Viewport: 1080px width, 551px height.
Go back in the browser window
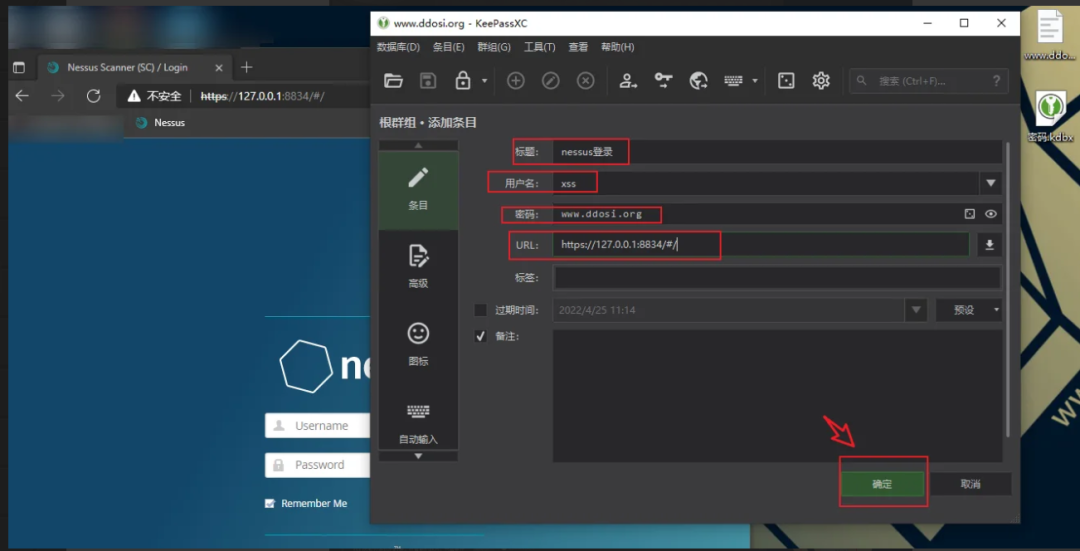22,96
